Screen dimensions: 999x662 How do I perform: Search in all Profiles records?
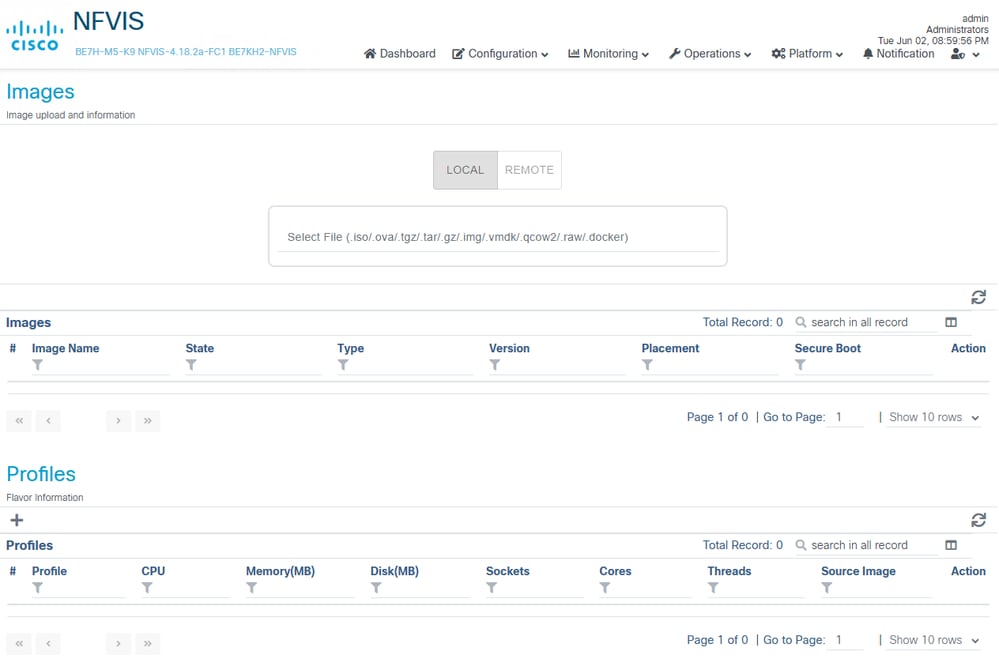coord(866,545)
